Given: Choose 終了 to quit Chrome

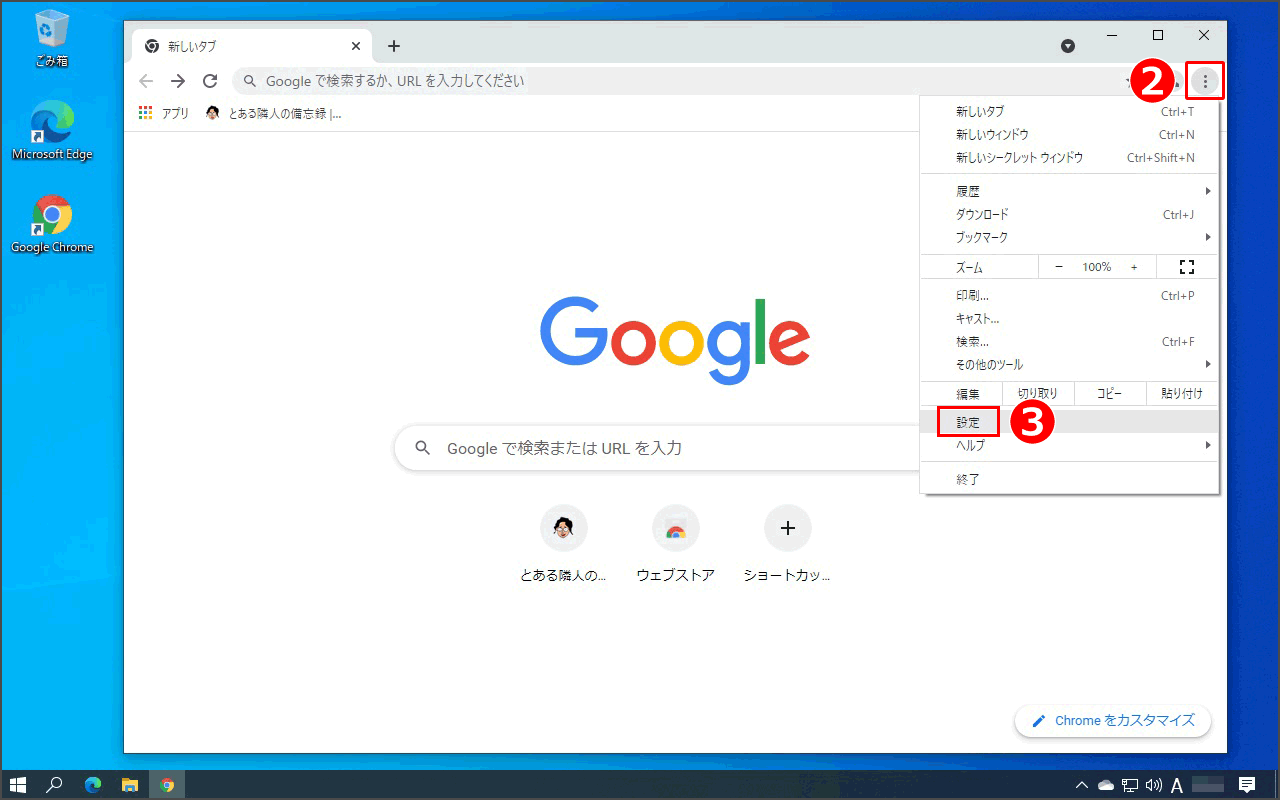Looking at the screenshot, I should 1069,480.
